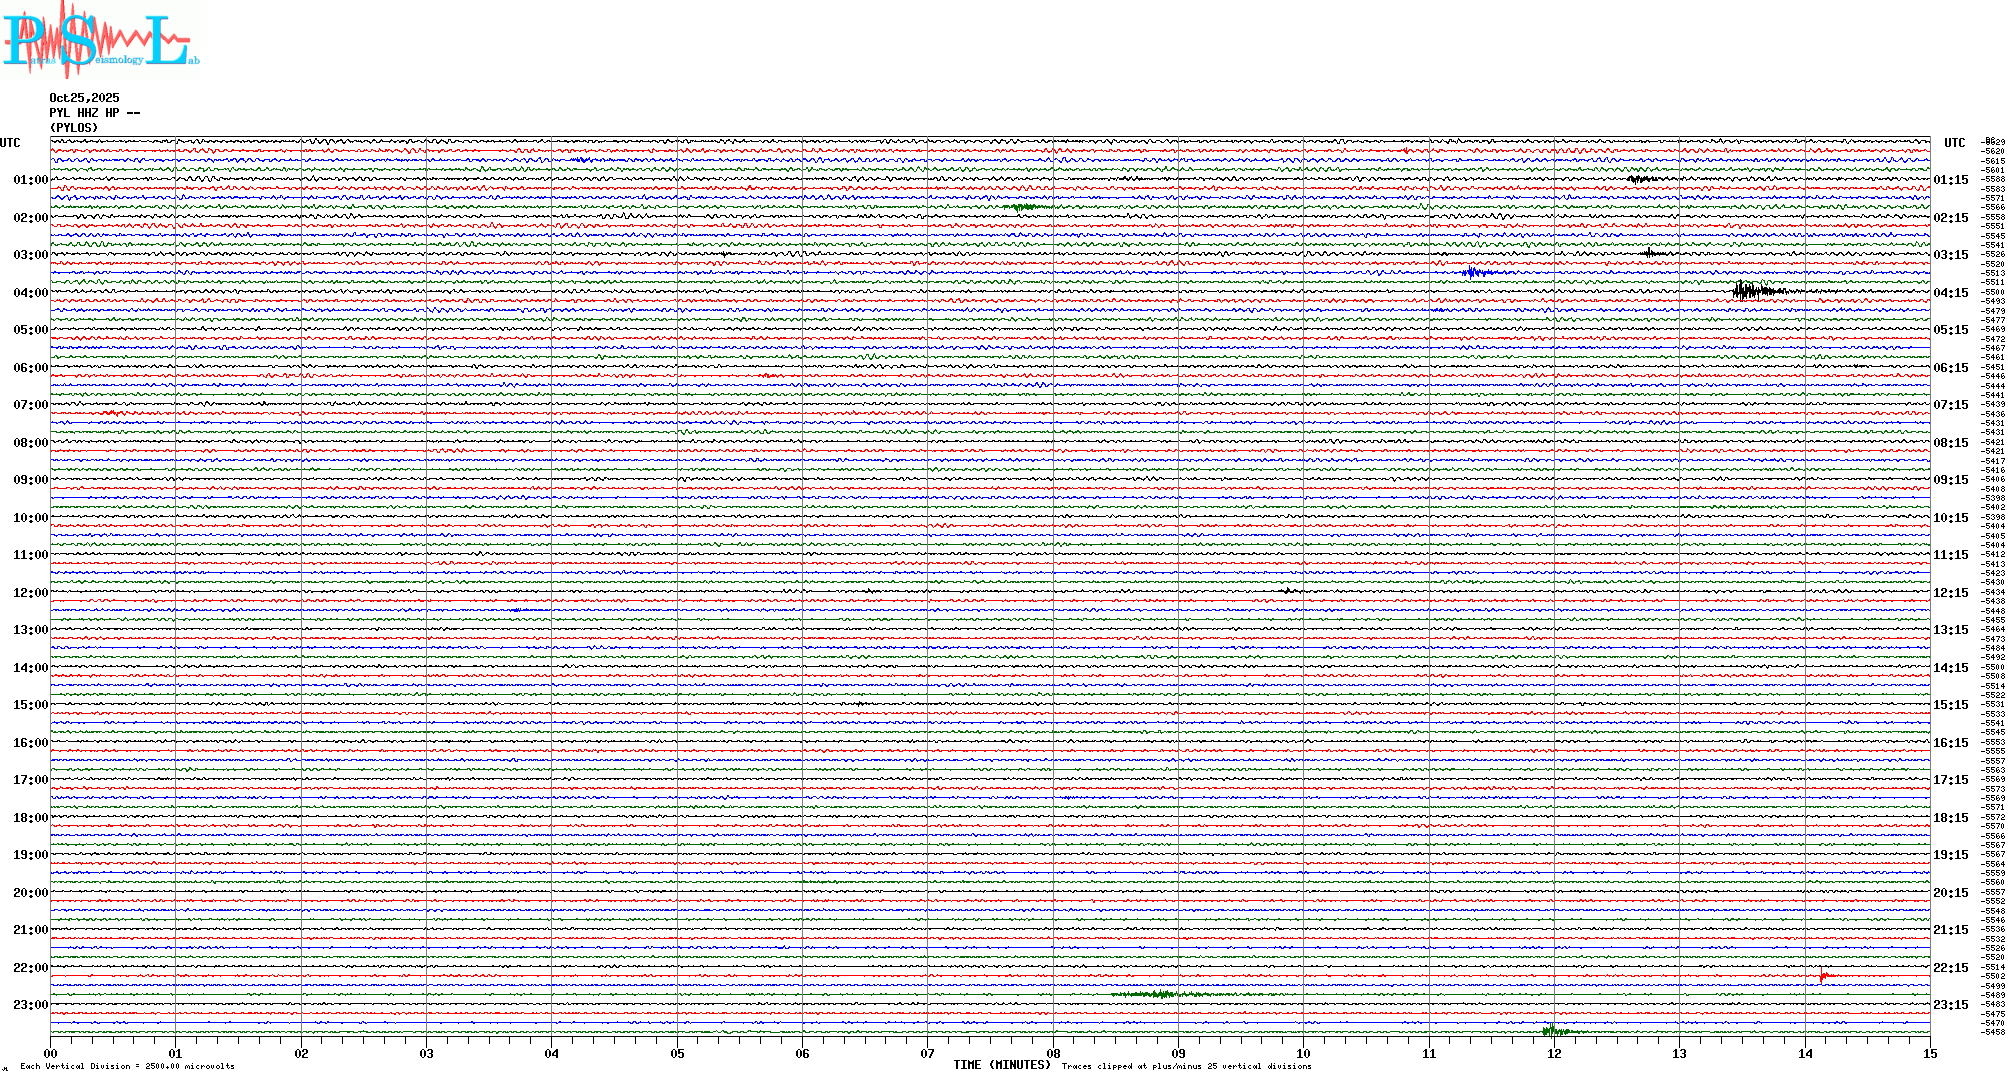Click the TIME (MINUTES) axis label
2010x1080 pixels.
[1002, 1065]
